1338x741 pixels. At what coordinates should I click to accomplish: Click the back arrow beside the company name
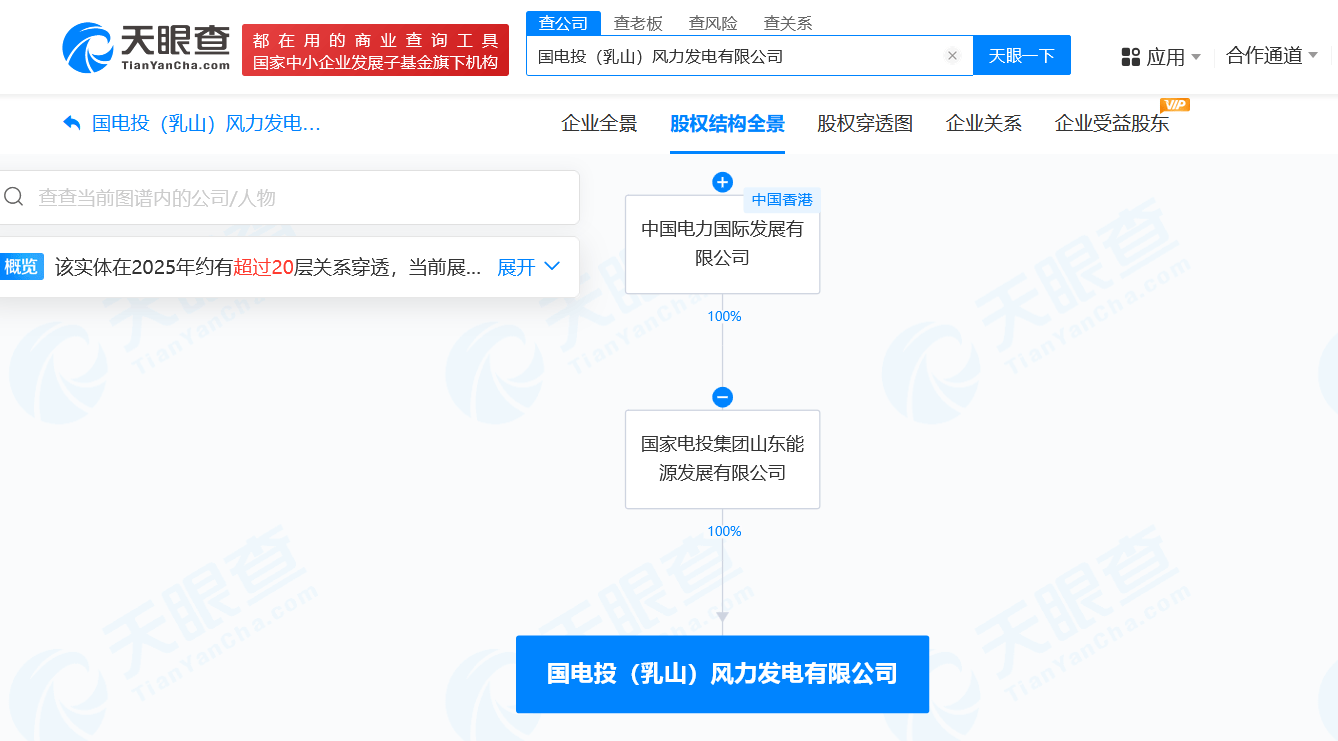coord(72,123)
